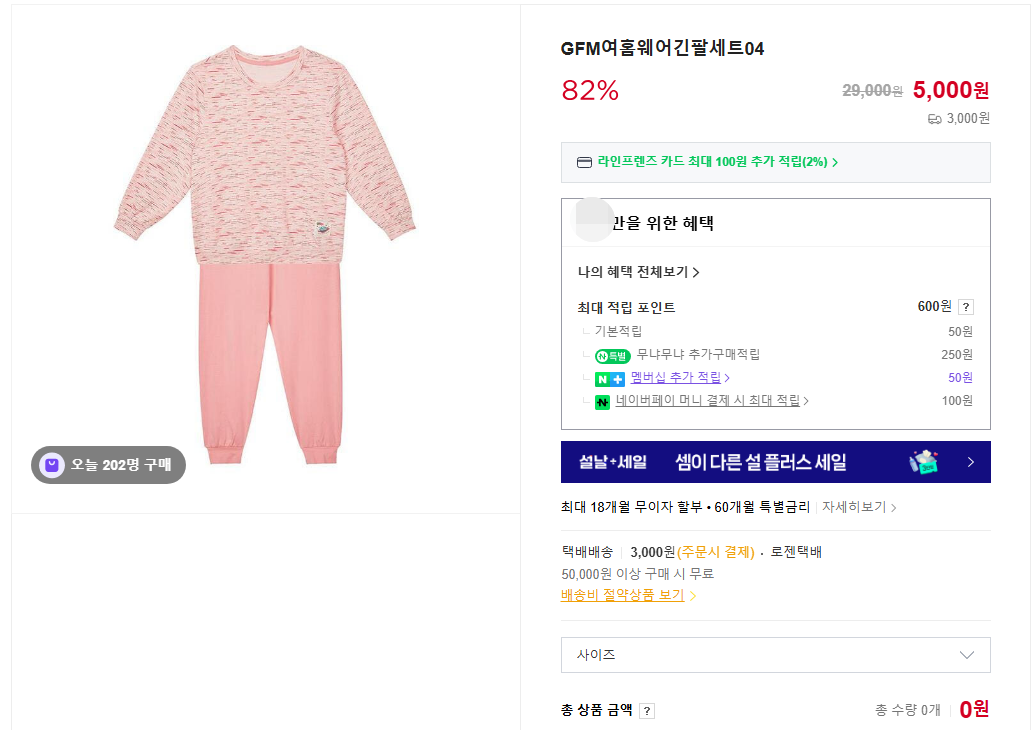This screenshot has width=1034, height=730.
Task: Open the 사이즈 dropdown
Action: pos(775,655)
